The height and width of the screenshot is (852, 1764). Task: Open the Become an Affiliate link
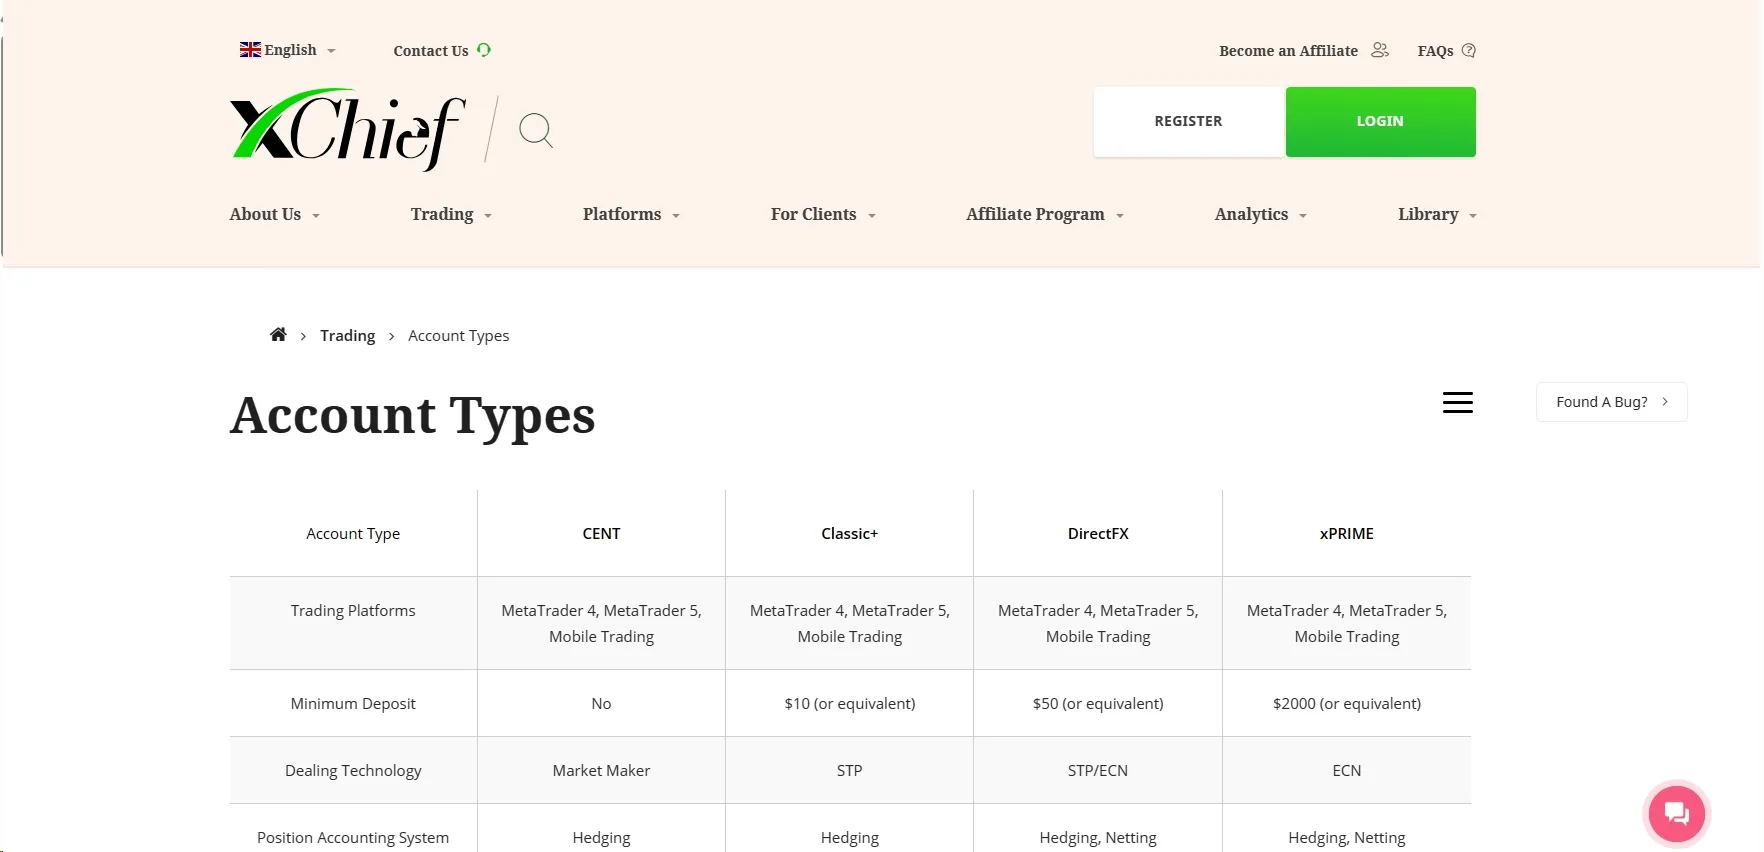[x=1288, y=51]
